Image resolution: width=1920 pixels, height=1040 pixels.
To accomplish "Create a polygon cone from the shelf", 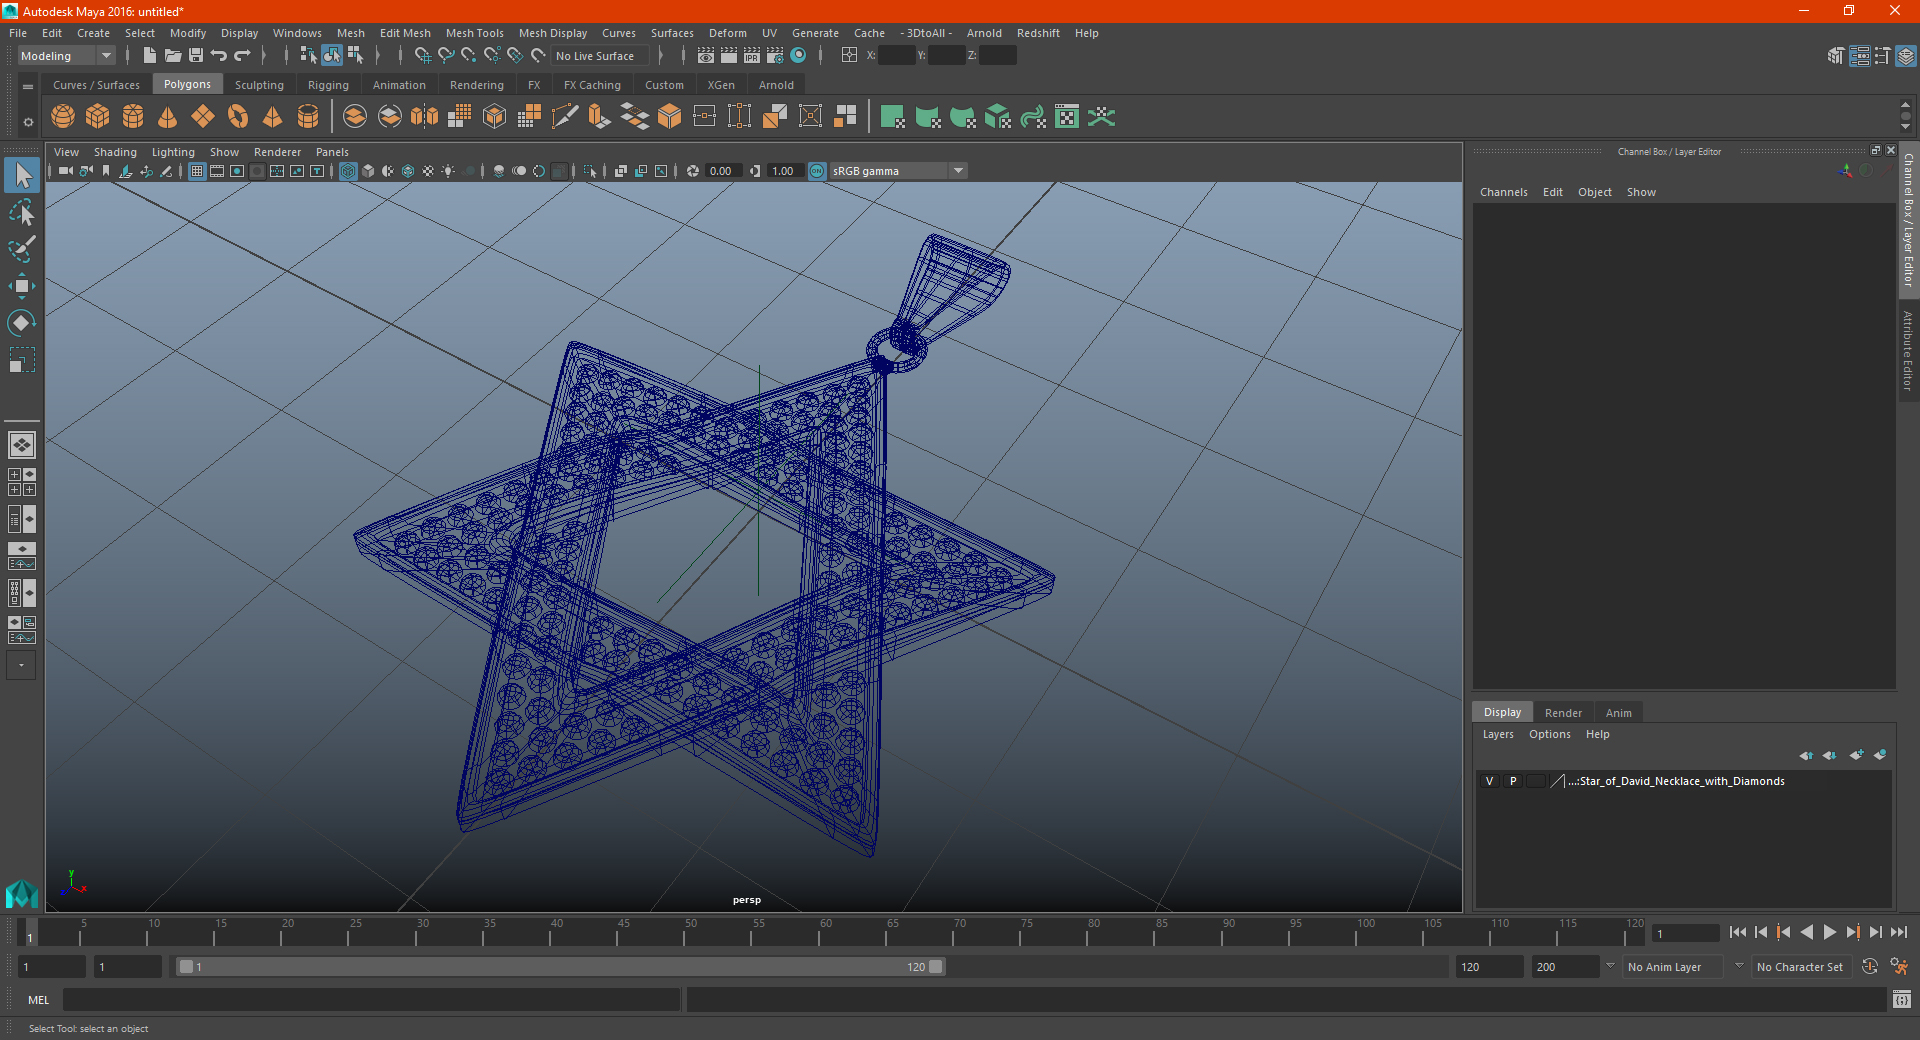I will point(168,117).
